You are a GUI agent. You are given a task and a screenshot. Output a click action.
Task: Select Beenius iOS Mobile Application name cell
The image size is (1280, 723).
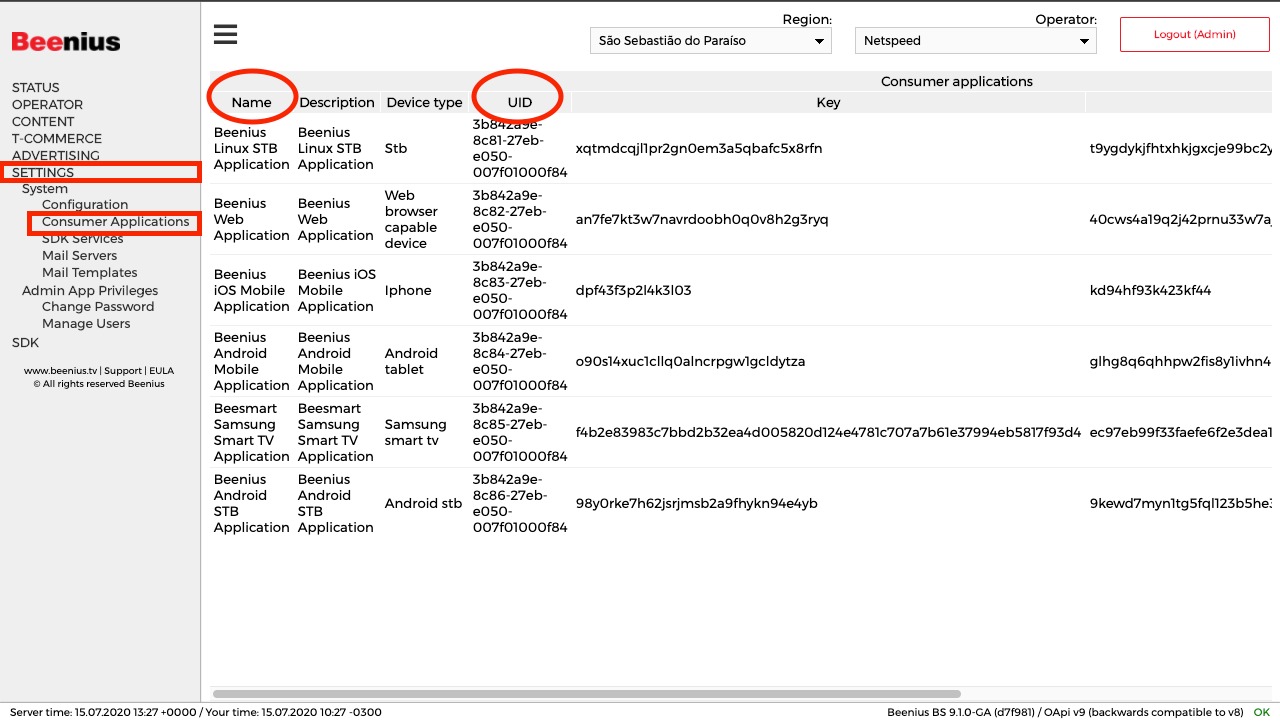click(252, 291)
